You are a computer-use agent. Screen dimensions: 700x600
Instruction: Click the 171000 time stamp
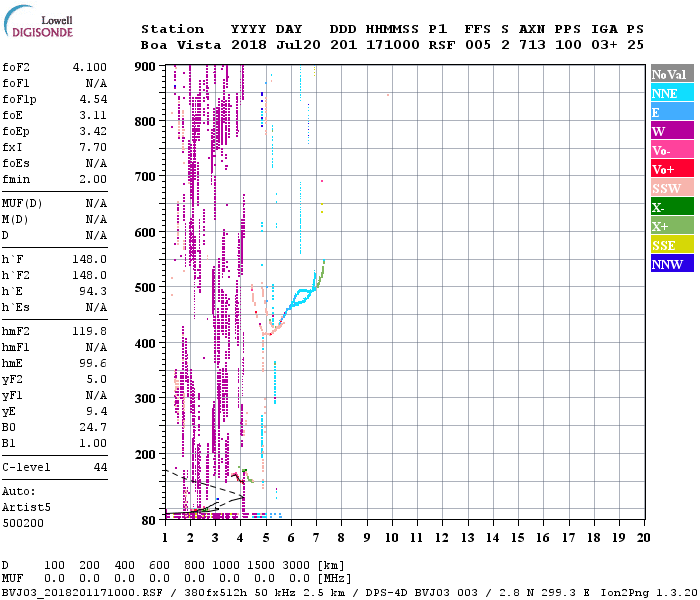tap(393, 45)
